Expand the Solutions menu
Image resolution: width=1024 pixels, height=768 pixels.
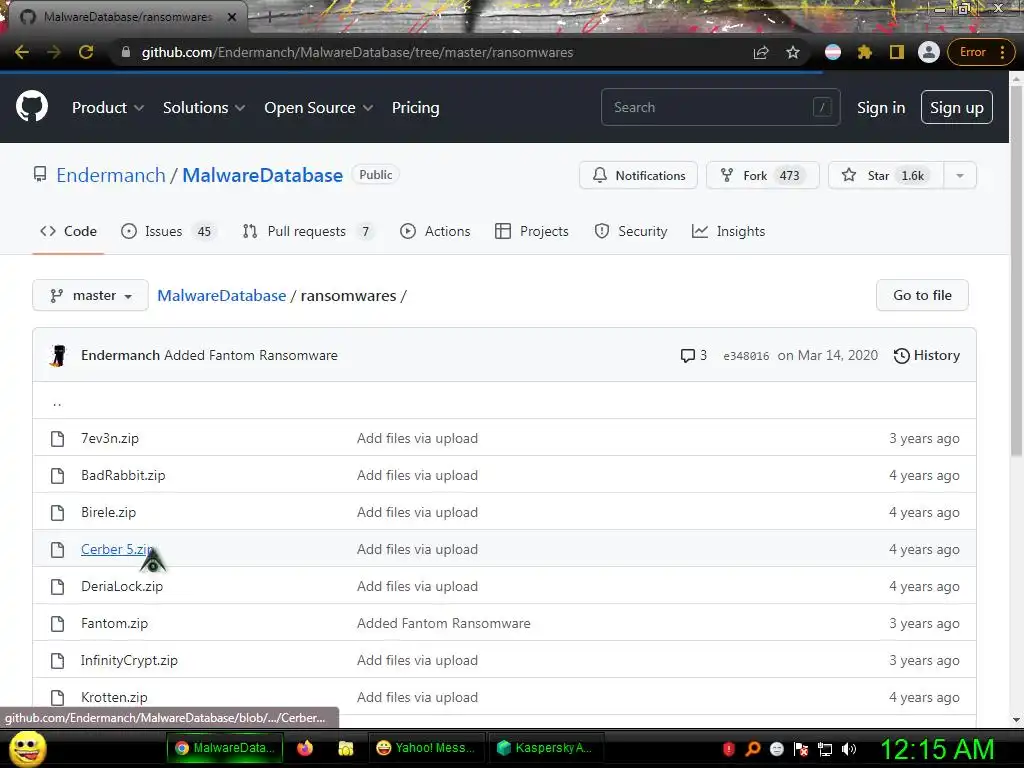204,108
